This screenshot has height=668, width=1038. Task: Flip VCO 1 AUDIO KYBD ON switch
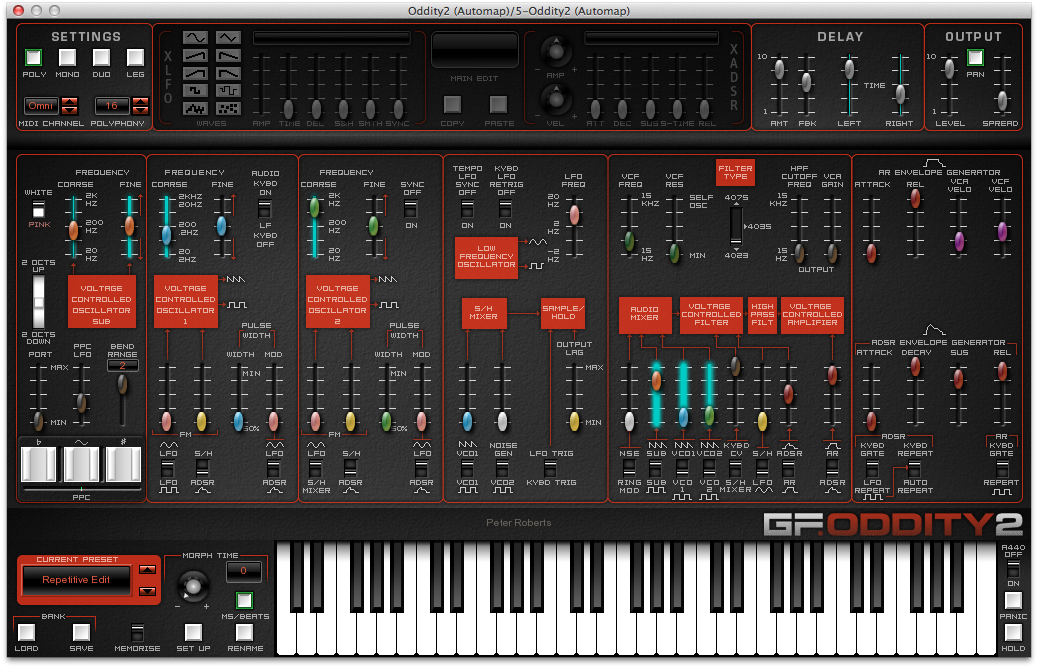tap(265, 209)
